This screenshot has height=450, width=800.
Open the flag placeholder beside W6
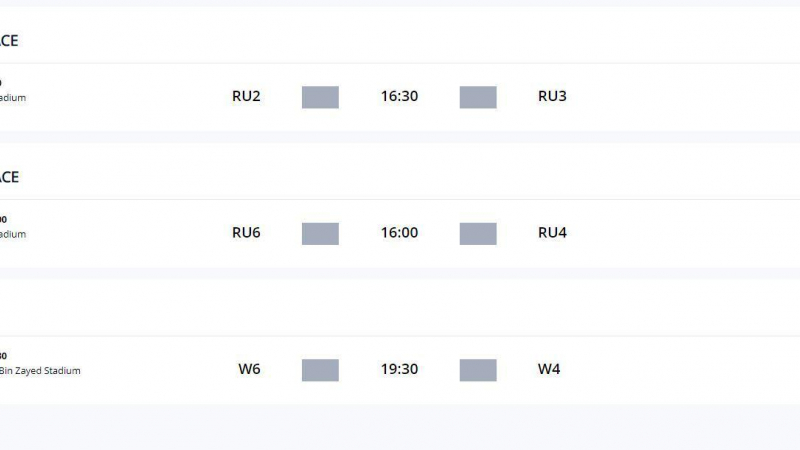tap(320, 370)
